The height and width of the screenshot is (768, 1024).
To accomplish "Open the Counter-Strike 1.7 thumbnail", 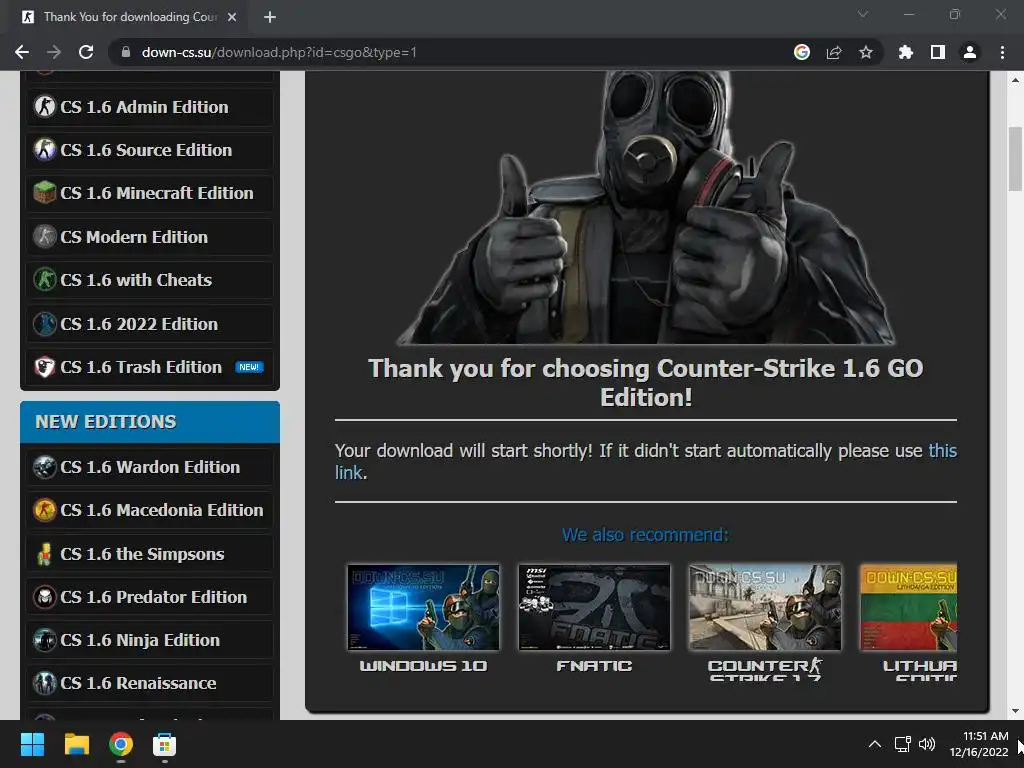I will (x=765, y=607).
